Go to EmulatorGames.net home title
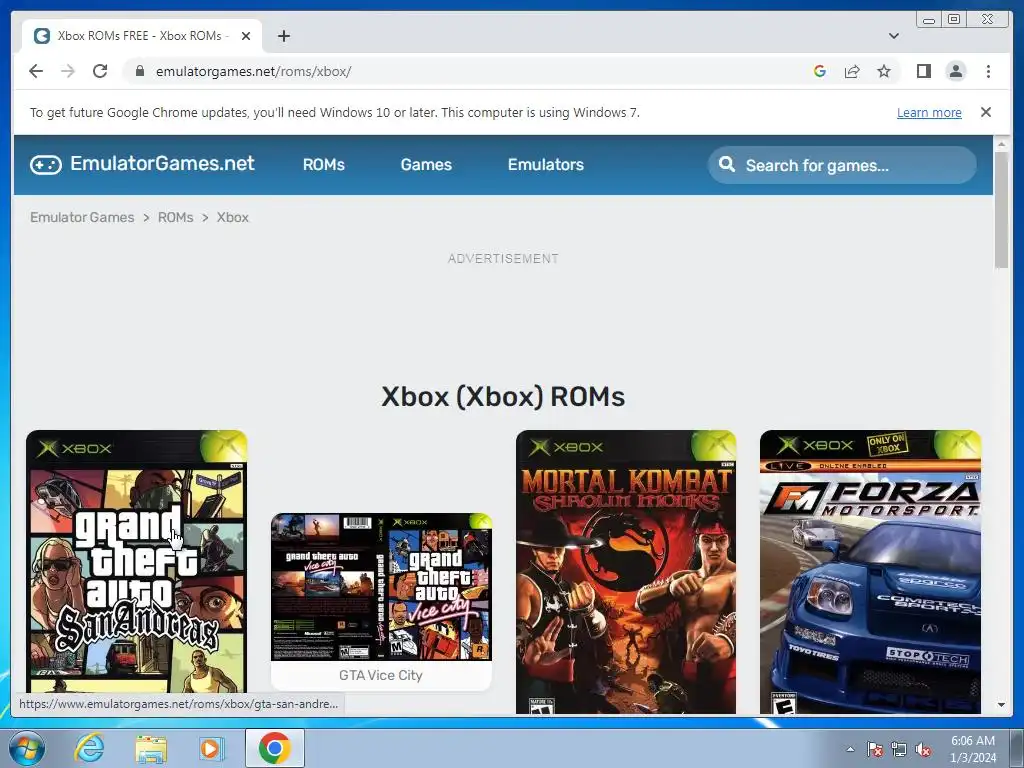The image size is (1024, 768). pyautogui.click(x=162, y=163)
